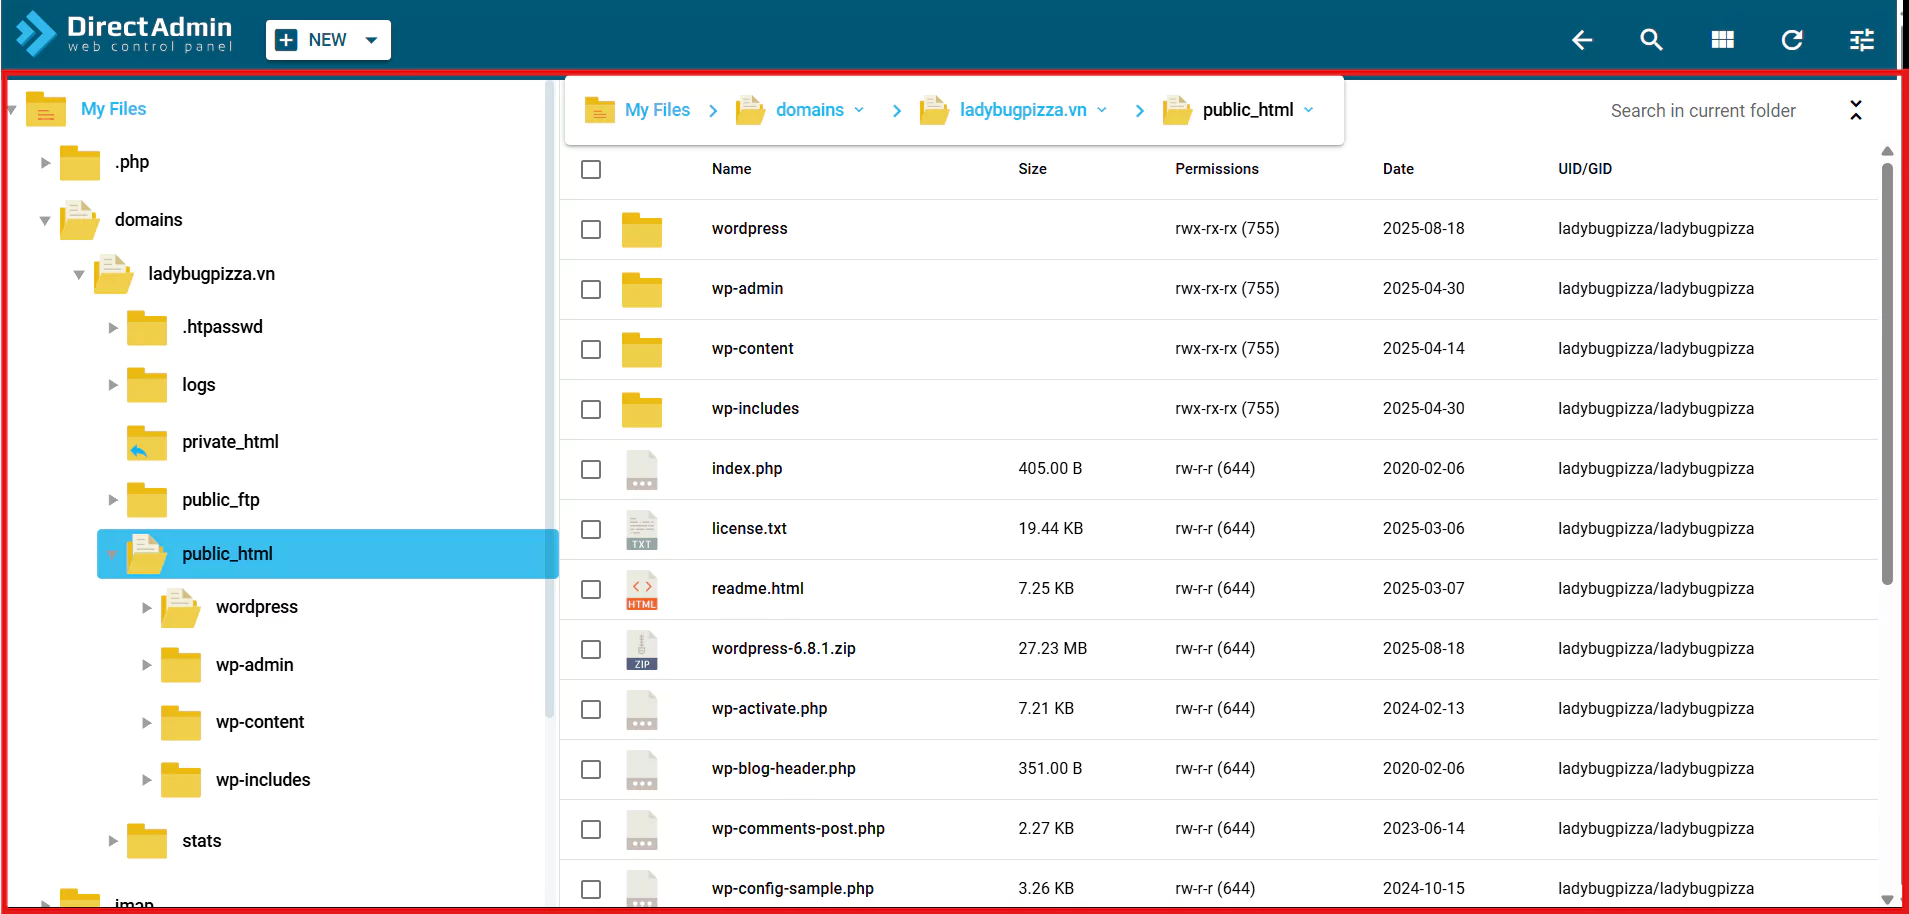The image size is (1909, 914).
Task: Click the folder tree vertical scrollbar
Action: (x=549, y=400)
